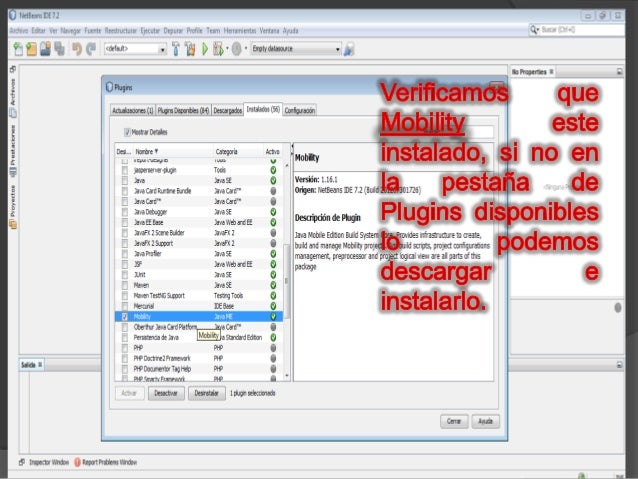Open the Inspector Window icon at bottom
The height and width of the screenshot is (479, 638).
coord(22,462)
